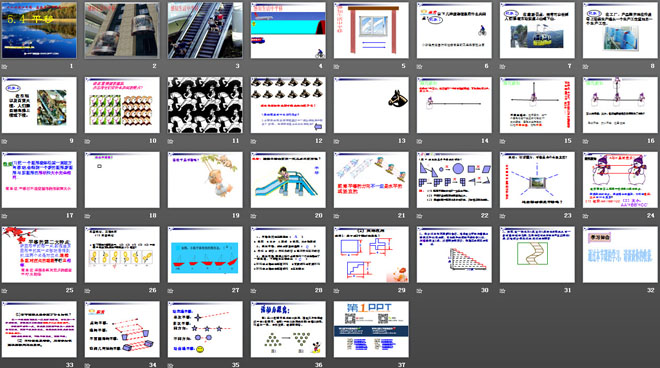Click the transition star icon beneath slide 20
The height and width of the screenshot is (368, 660).
pos(254,216)
